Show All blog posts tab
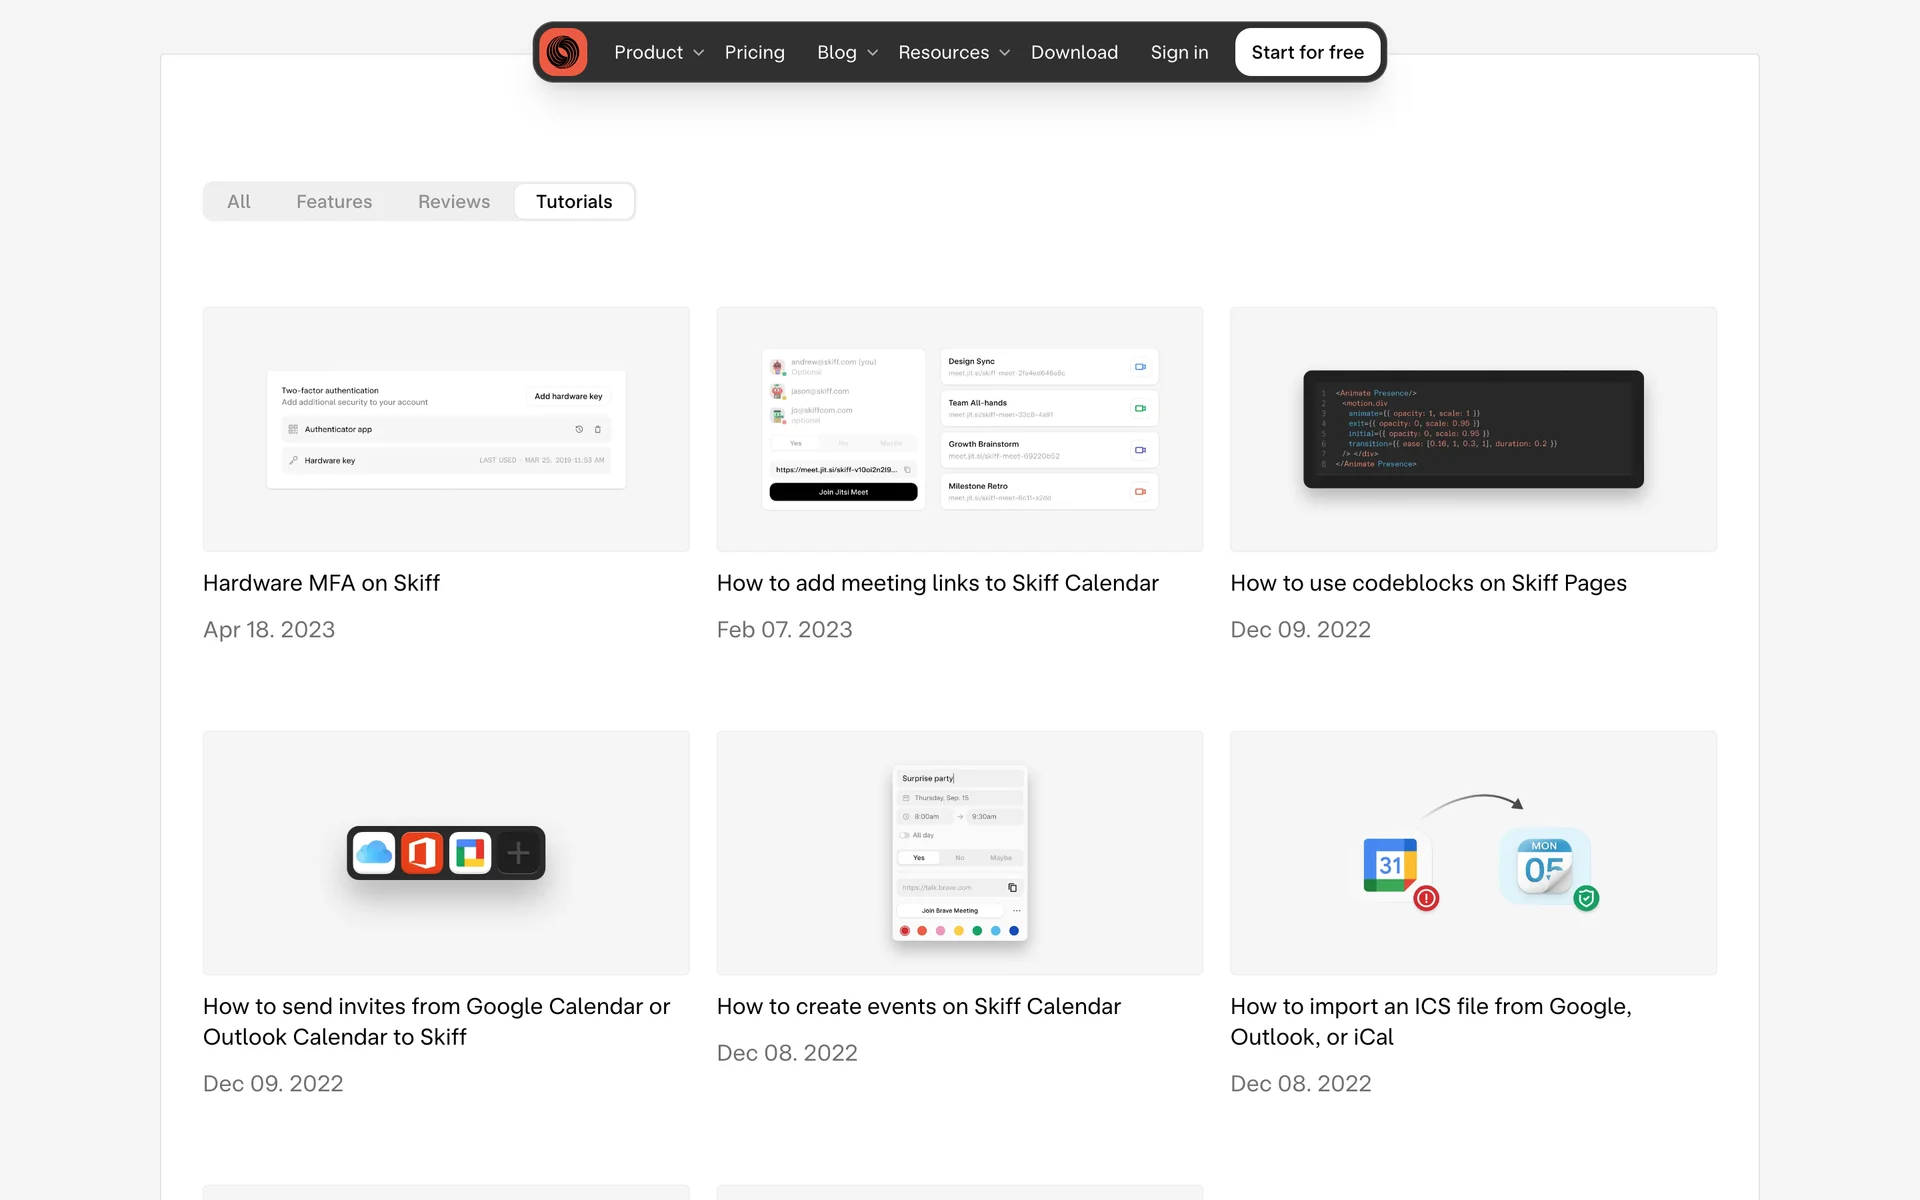This screenshot has width=1920, height=1200. tap(239, 202)
